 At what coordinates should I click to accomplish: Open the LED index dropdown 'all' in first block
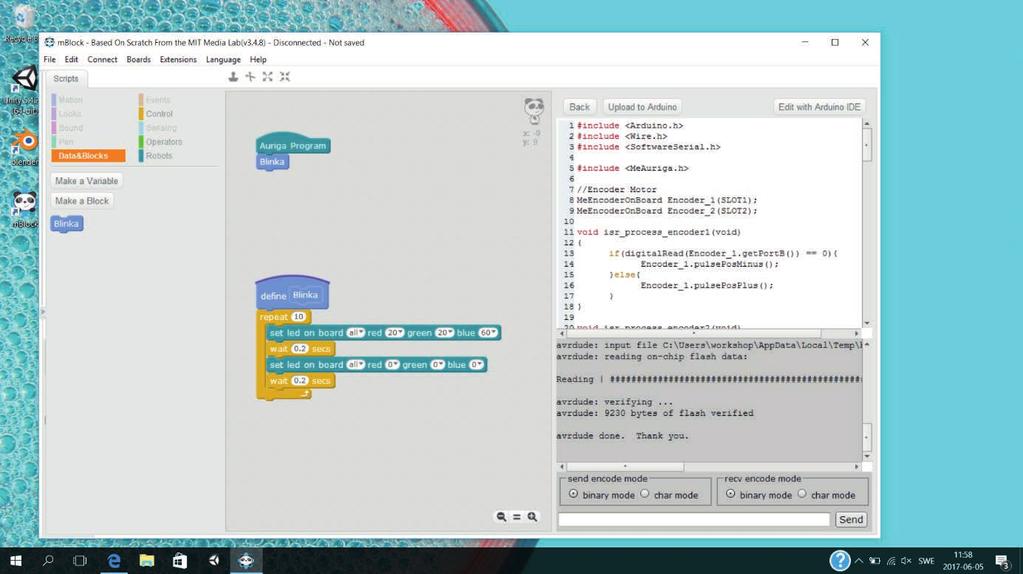click(x=356, y=333)
